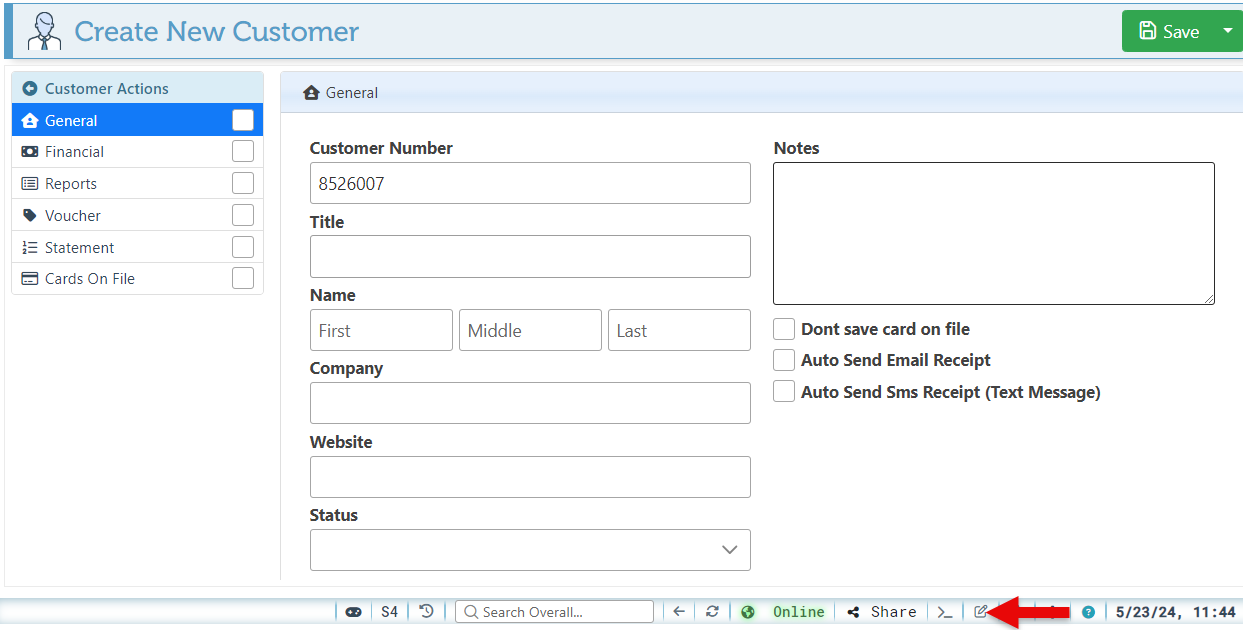Click the game controller icon in status bar
Image resolution: width=1243 pixels, height=630 pixels.
tap(353, 612)
